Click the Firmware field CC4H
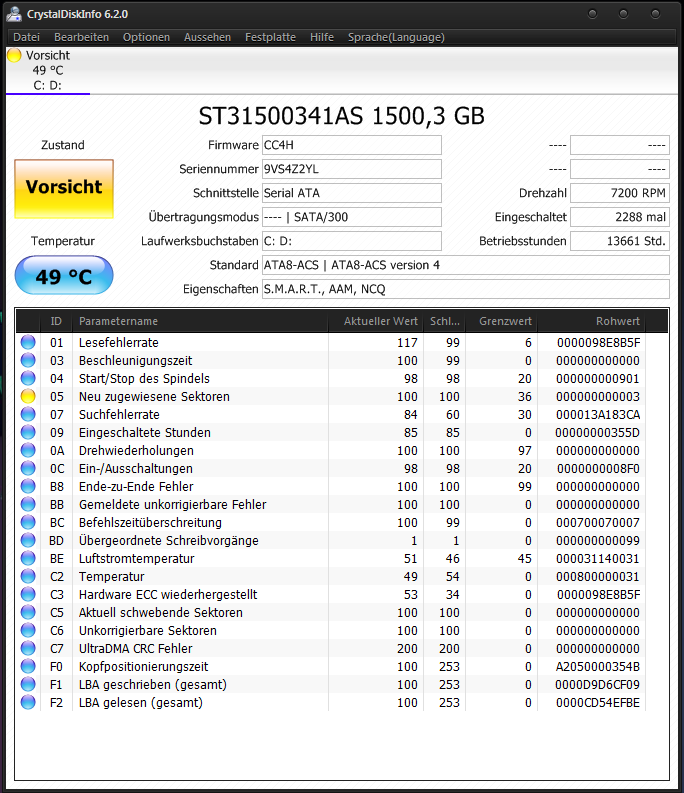 [x=352, y=145]
